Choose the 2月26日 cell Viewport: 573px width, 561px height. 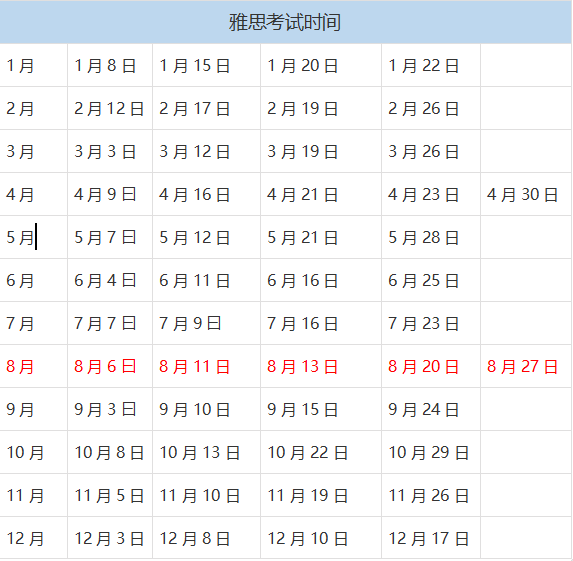pos(431,109)
